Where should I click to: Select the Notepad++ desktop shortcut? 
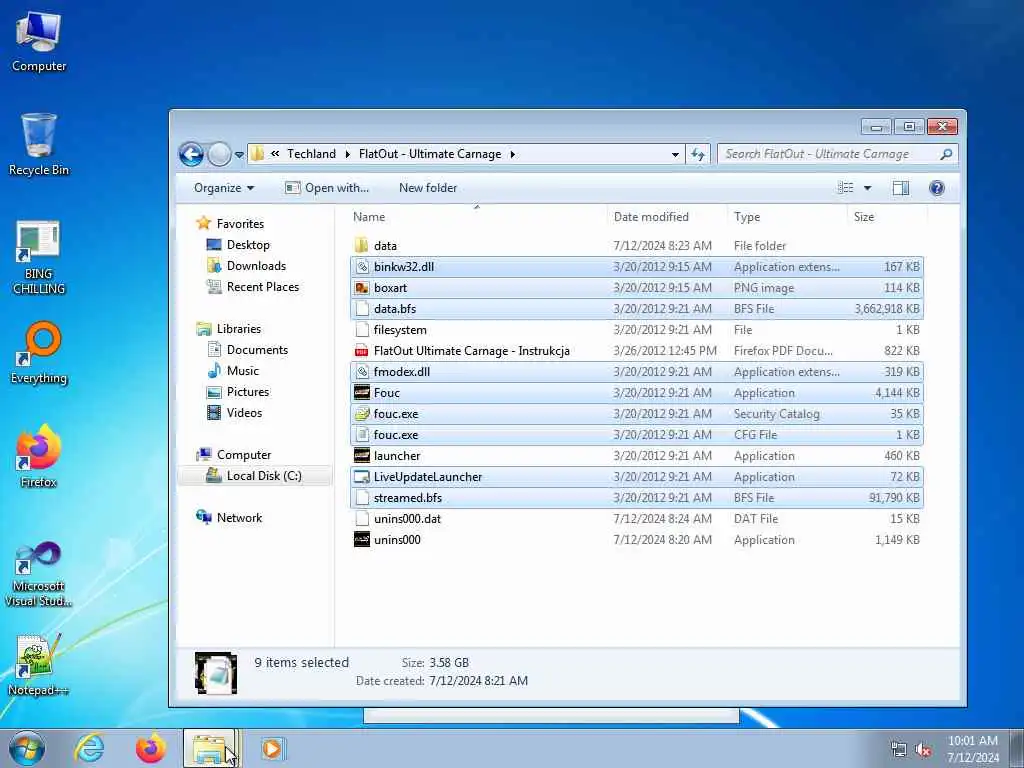(39, 665)
